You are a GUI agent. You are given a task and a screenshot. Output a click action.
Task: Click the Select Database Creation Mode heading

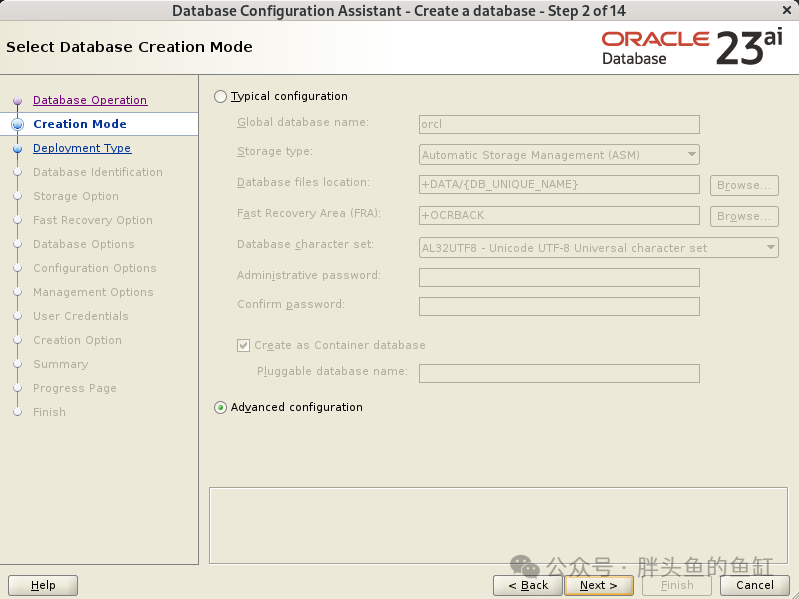tap(129, 47)
